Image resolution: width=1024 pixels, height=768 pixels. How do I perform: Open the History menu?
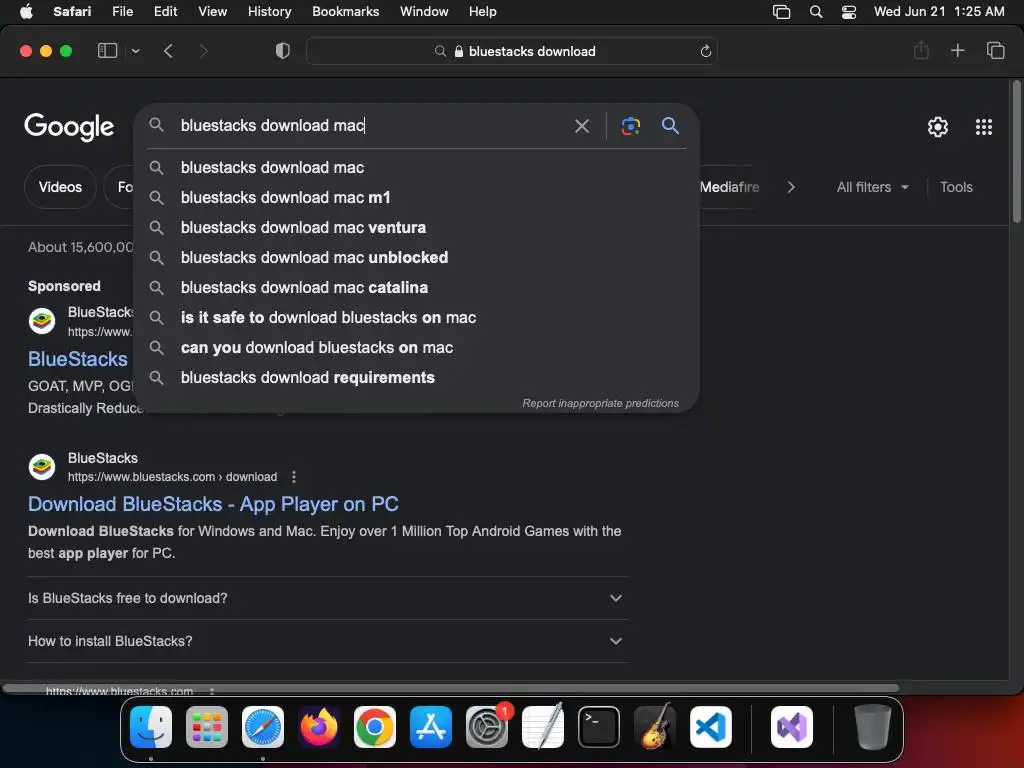point(269,11)
